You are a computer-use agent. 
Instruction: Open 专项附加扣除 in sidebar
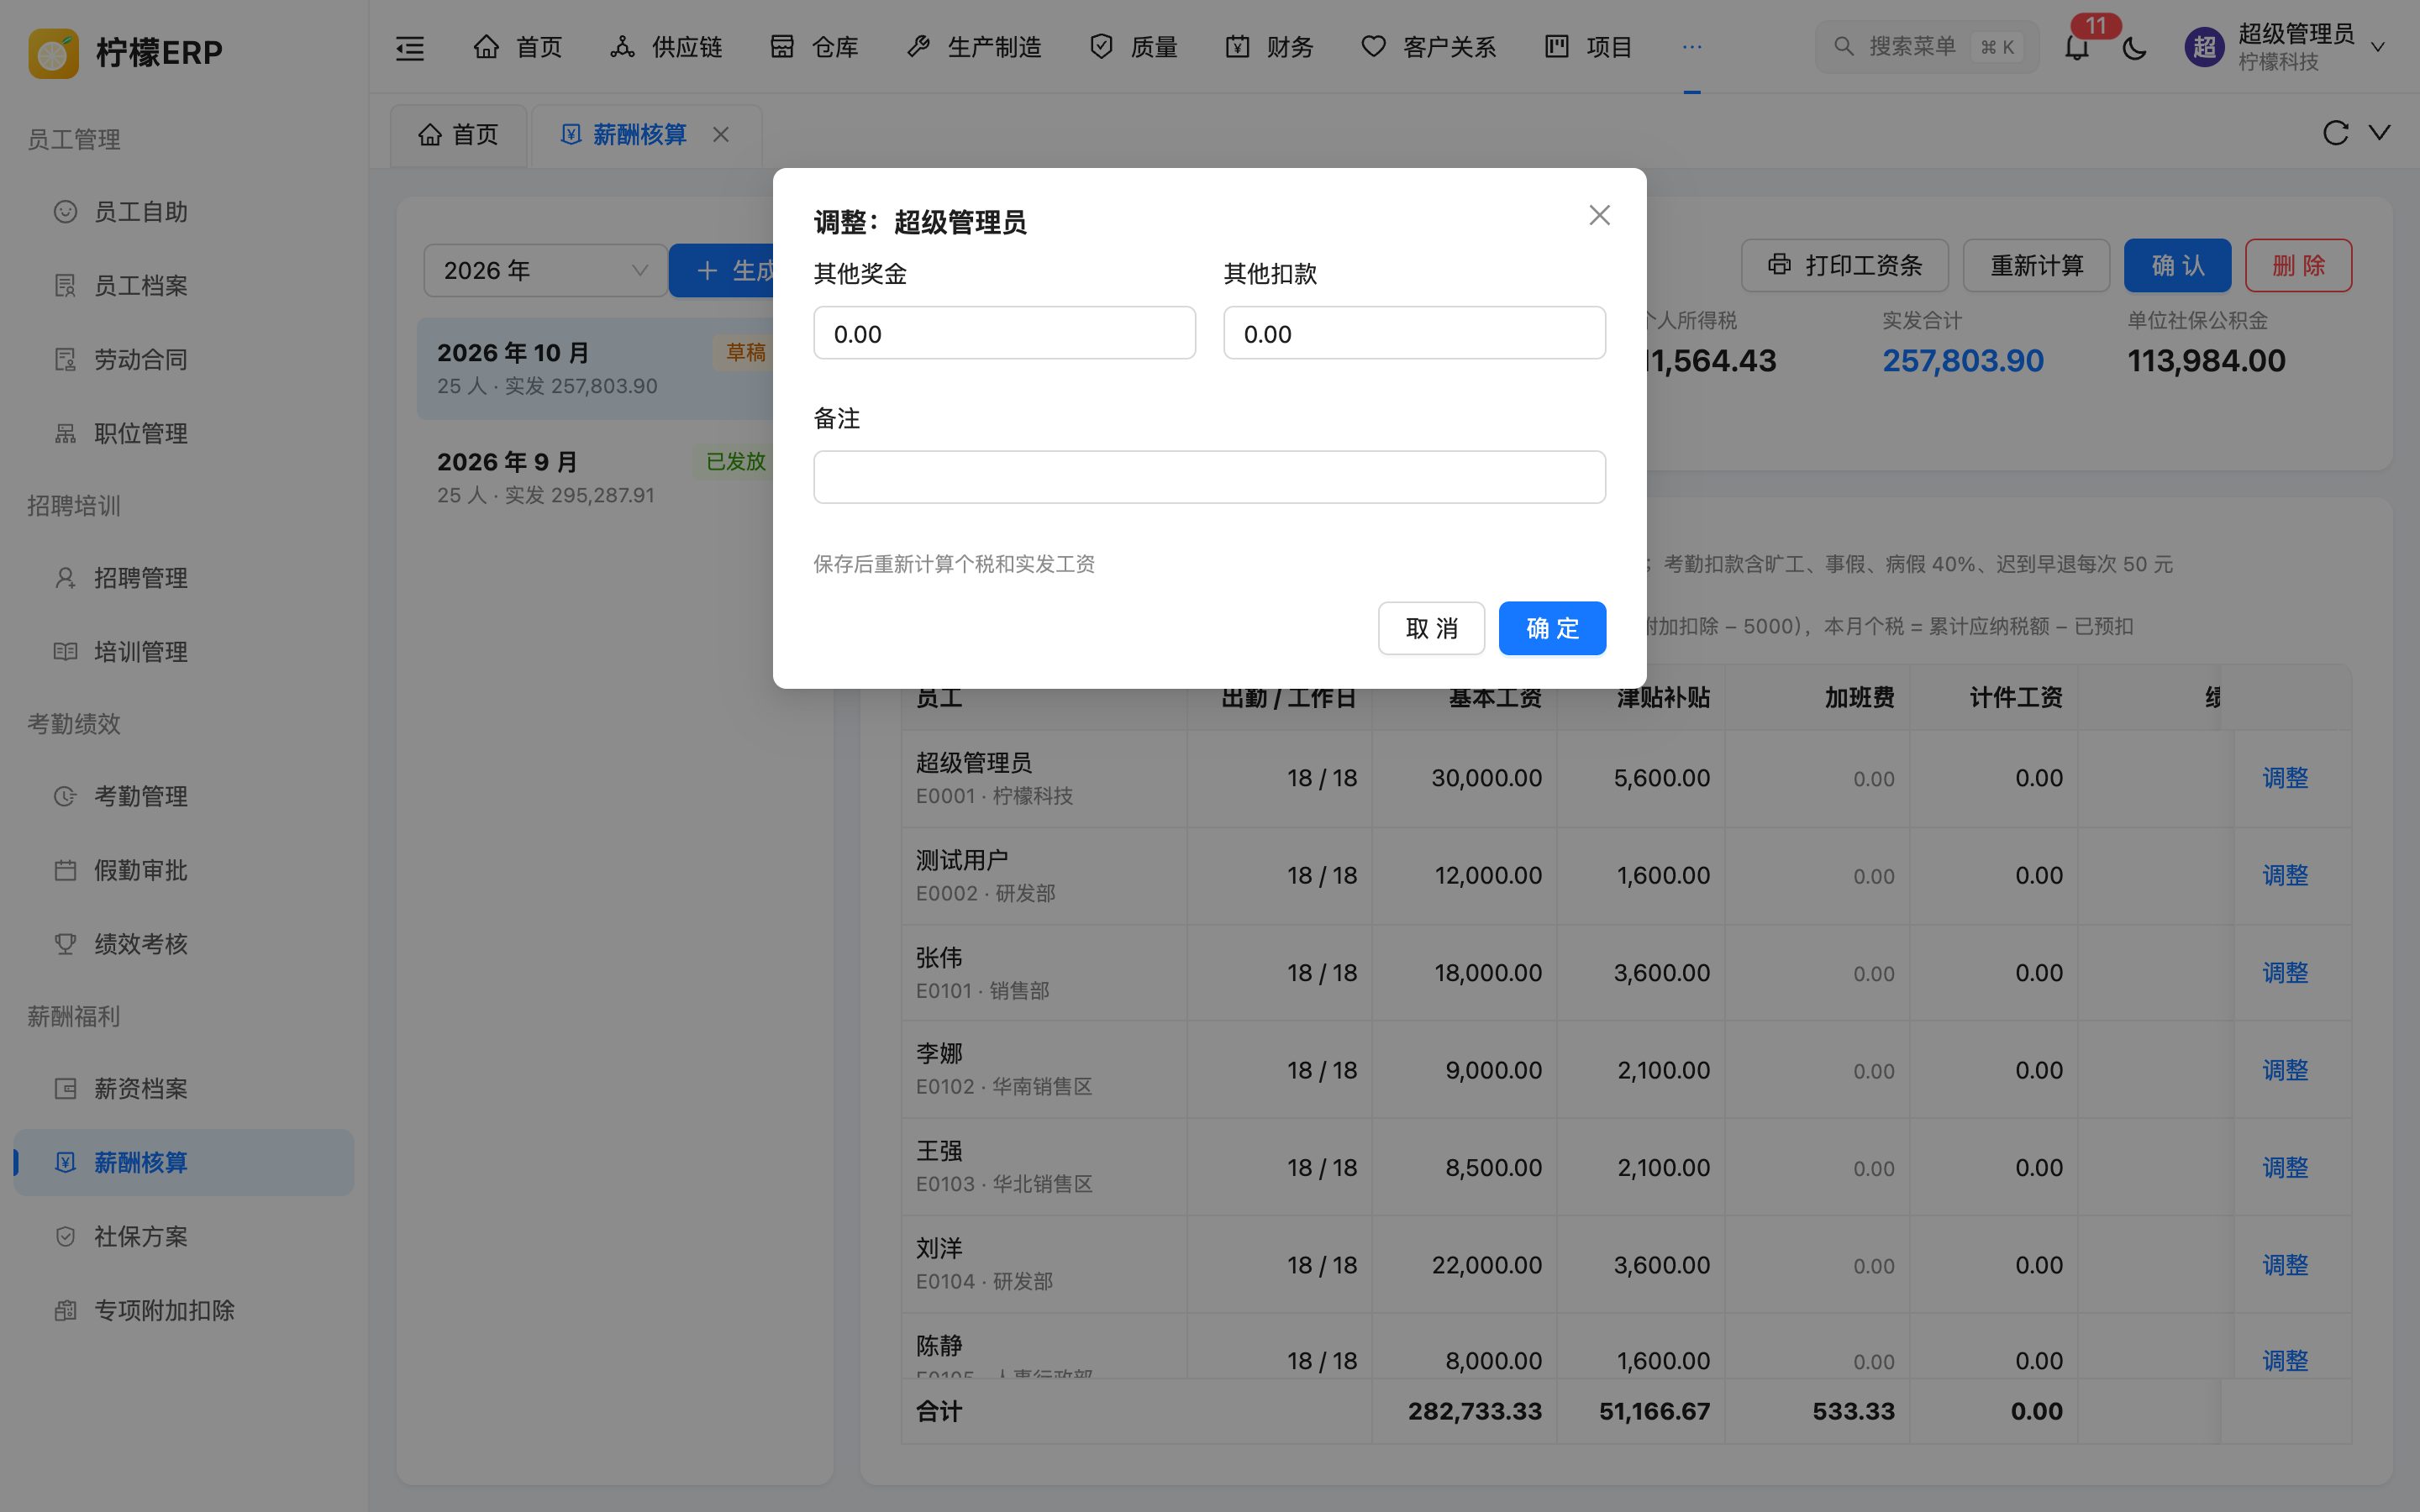point(184,1311)
